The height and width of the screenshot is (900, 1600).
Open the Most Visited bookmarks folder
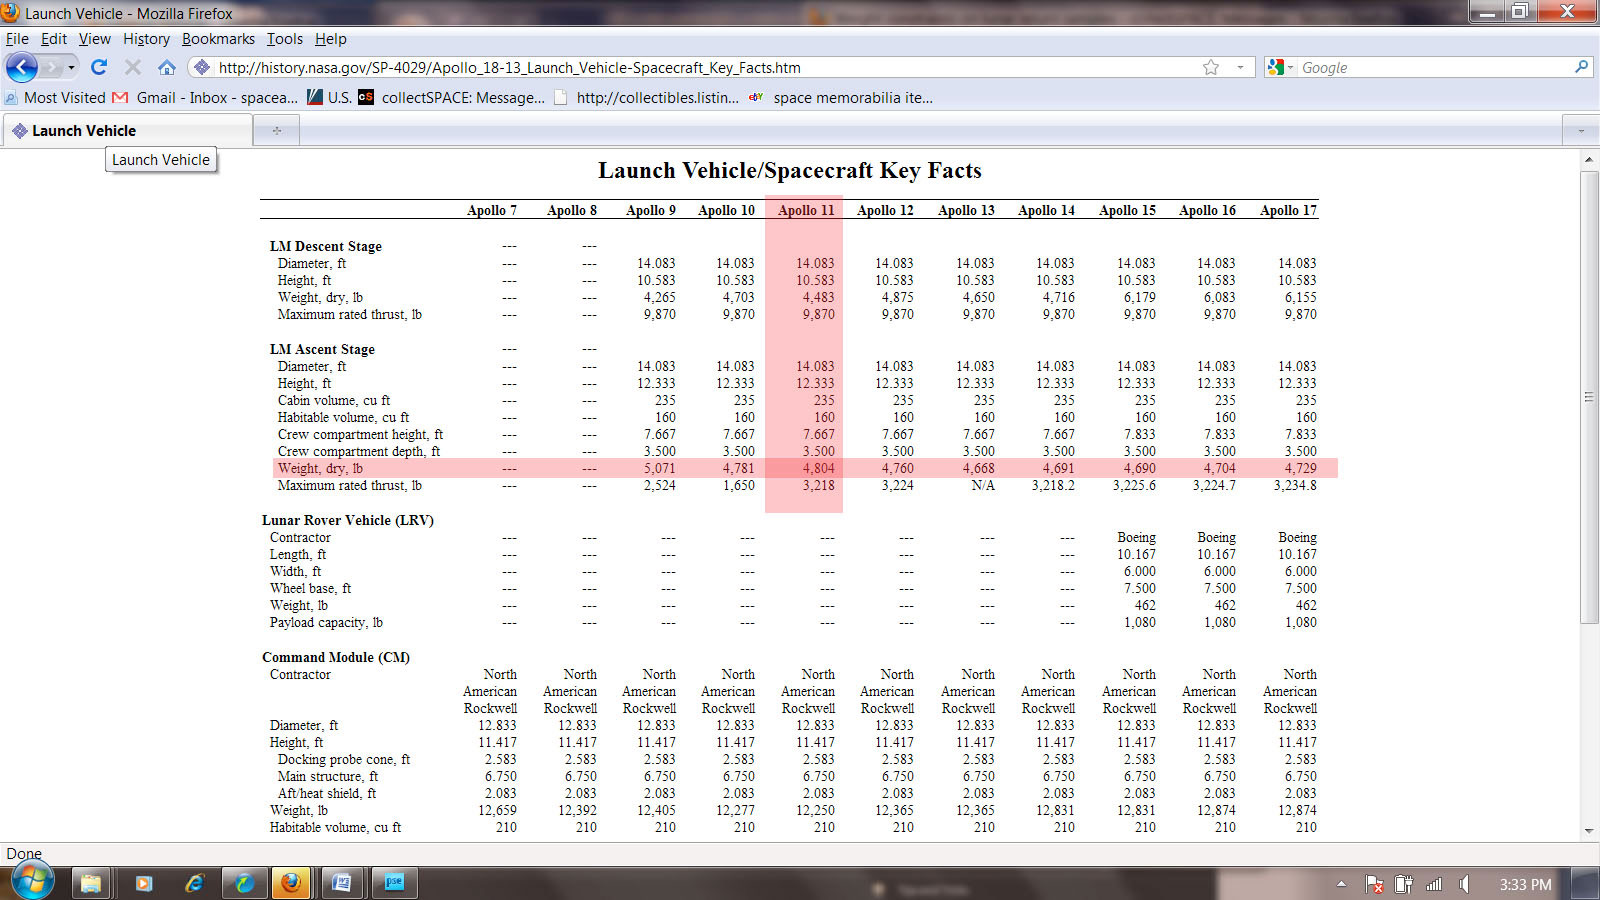(x=55, y=97)
